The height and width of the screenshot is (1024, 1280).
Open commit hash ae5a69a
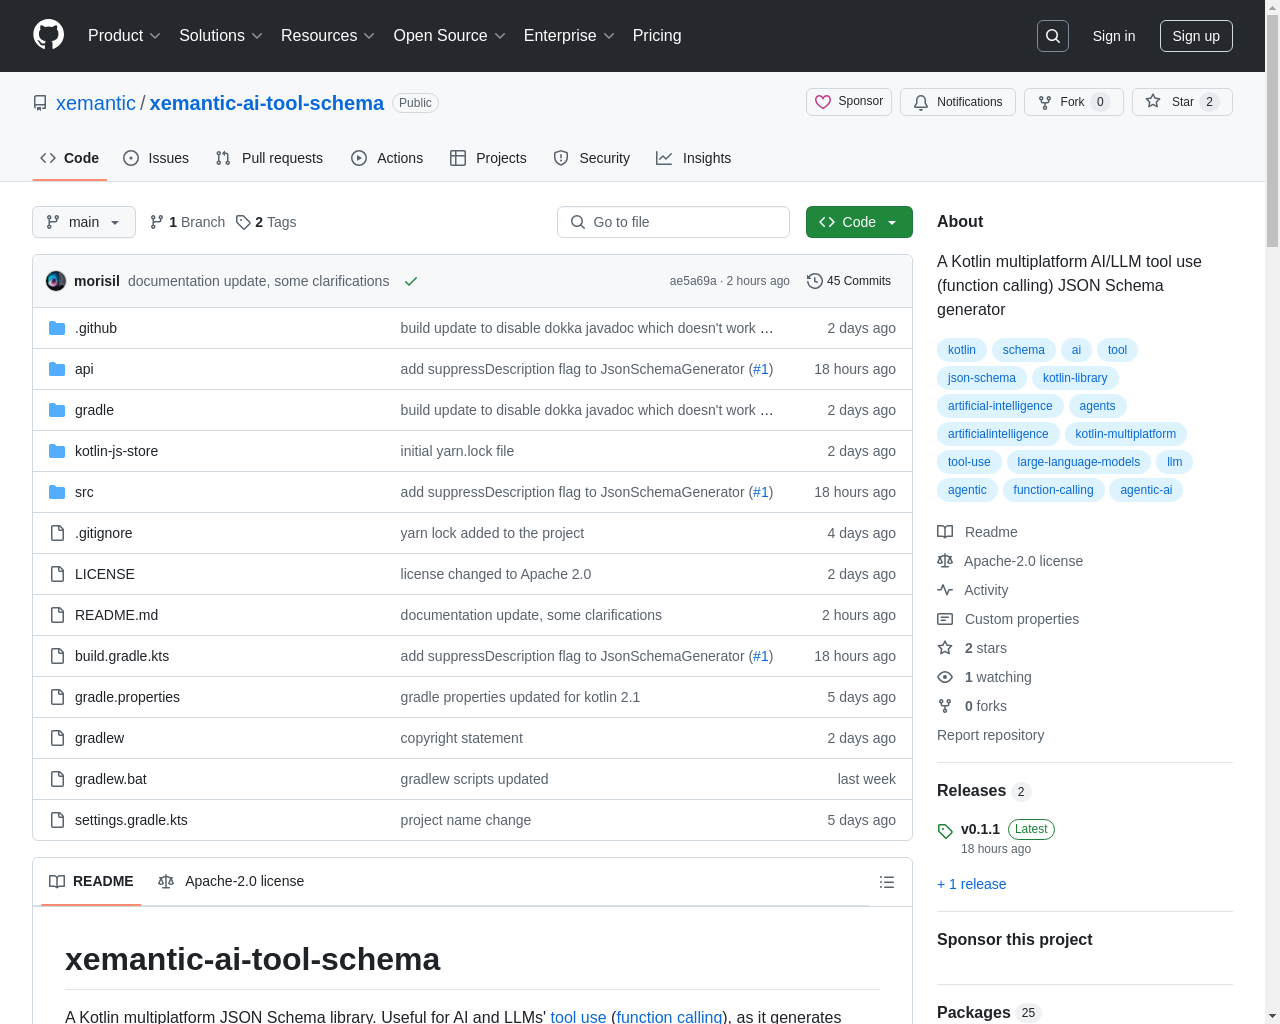693,281
